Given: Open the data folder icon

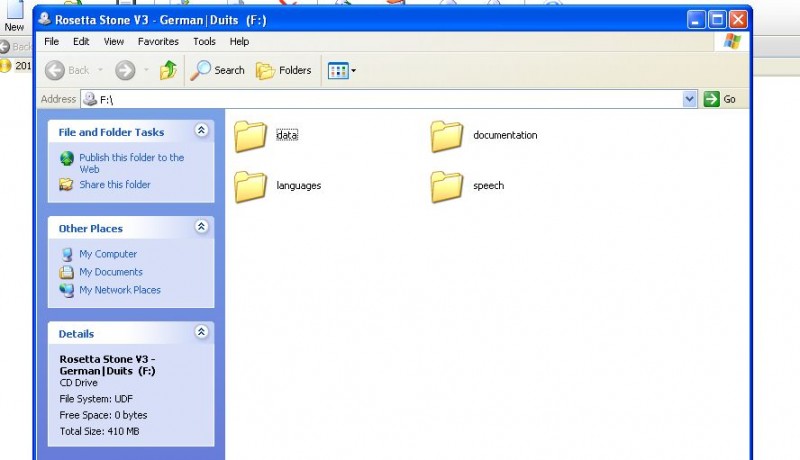Looking at the screenshot, I should point(251,136).
